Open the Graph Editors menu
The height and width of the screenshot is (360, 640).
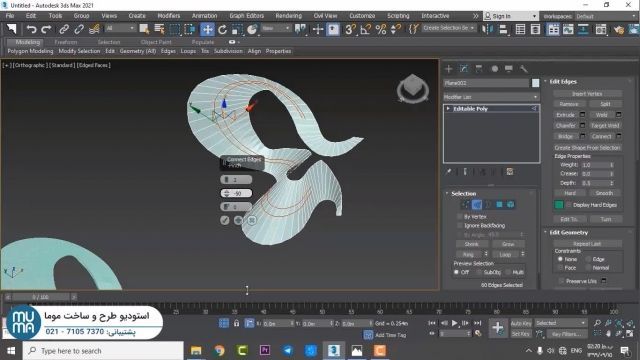tap(247, 16)
